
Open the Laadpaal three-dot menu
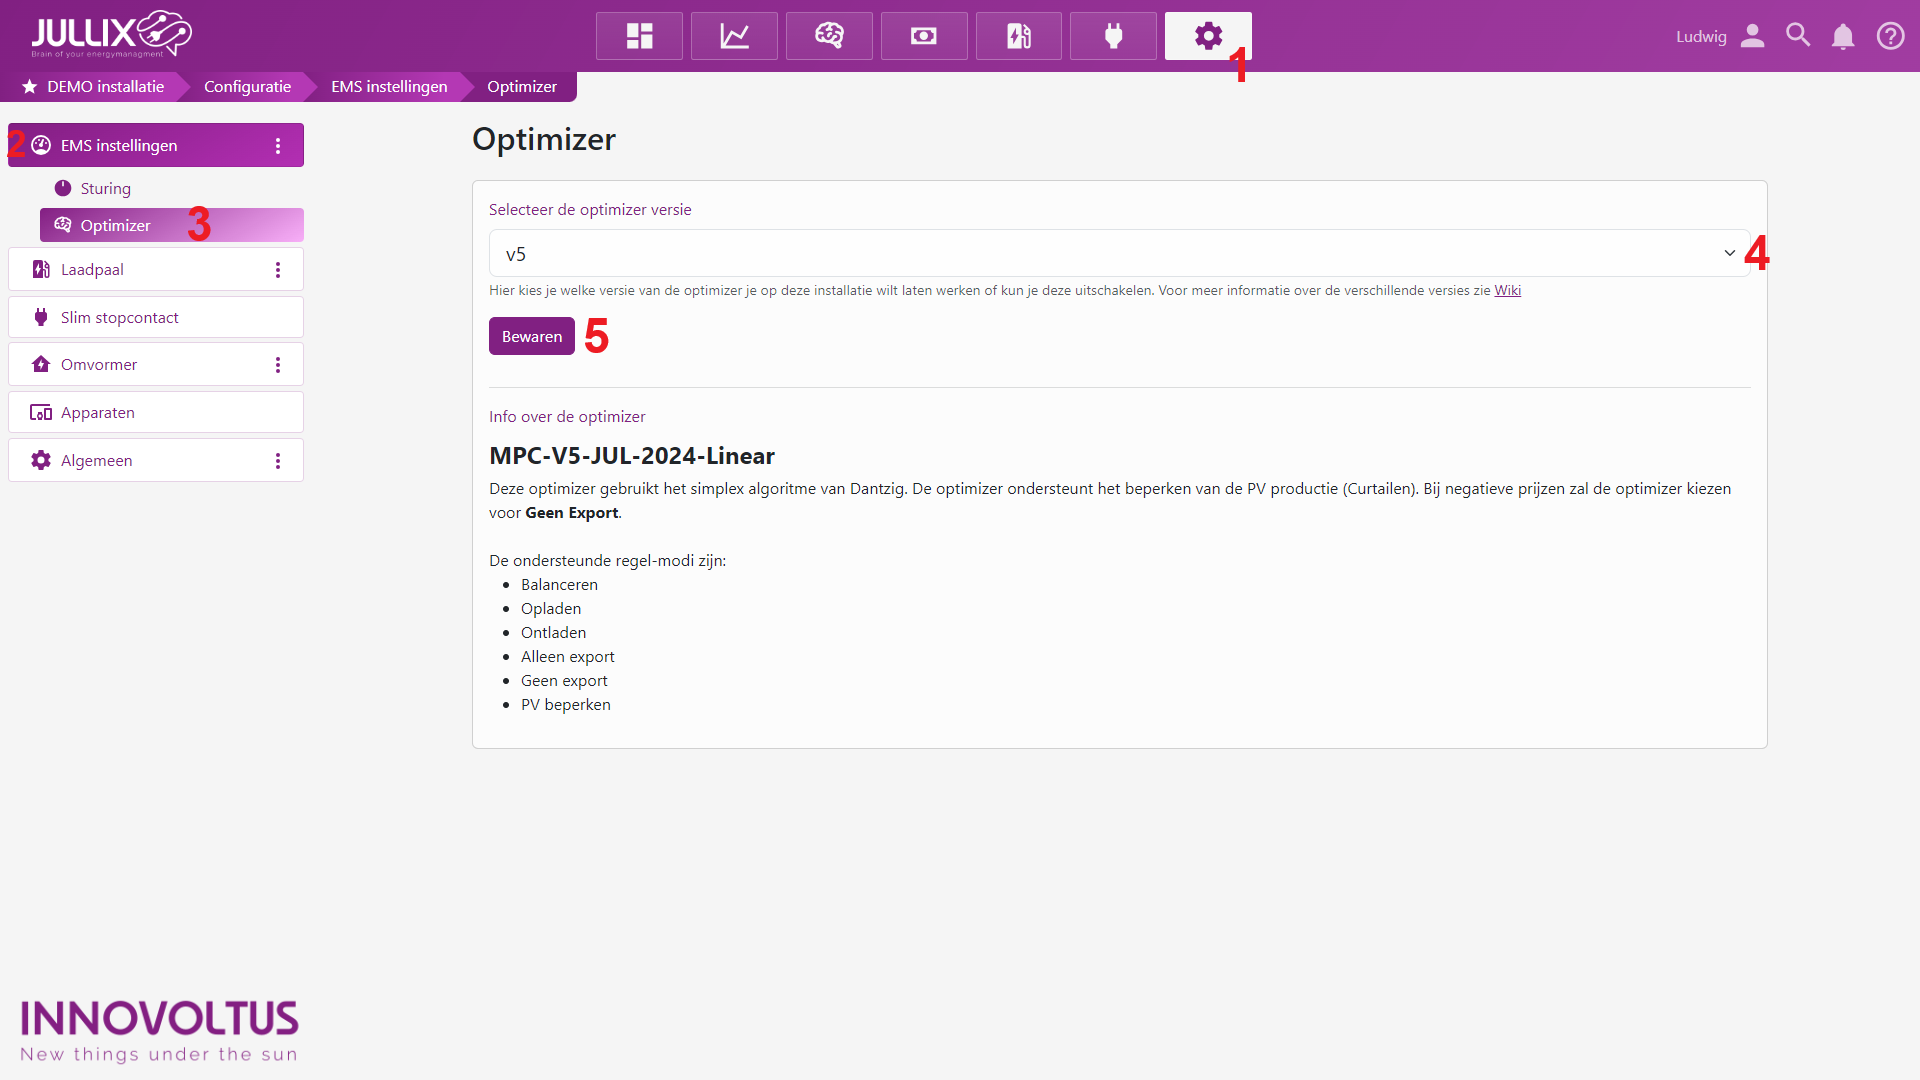(x=278, y=270)
